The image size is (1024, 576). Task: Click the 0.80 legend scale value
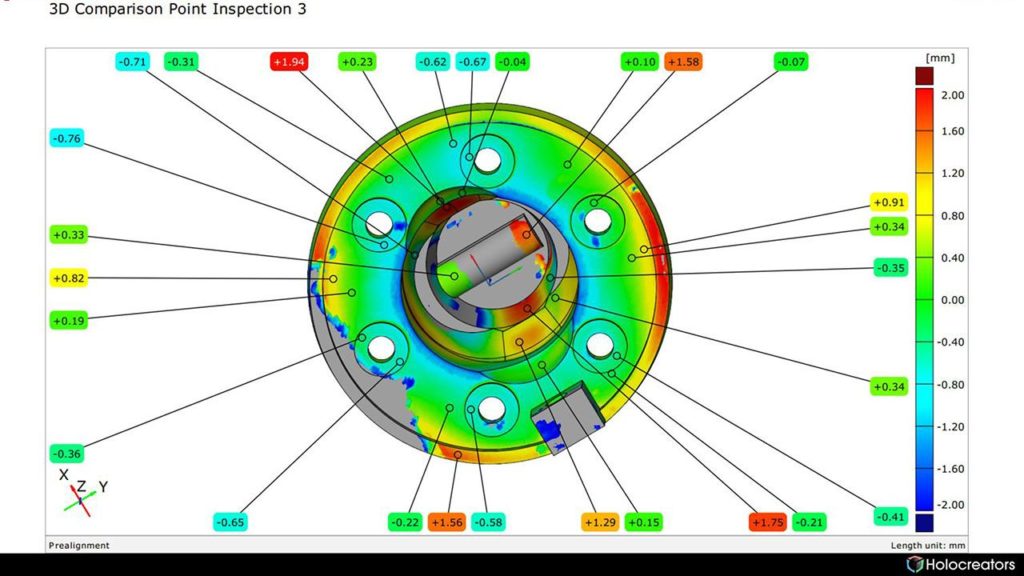tap(952, 216)
